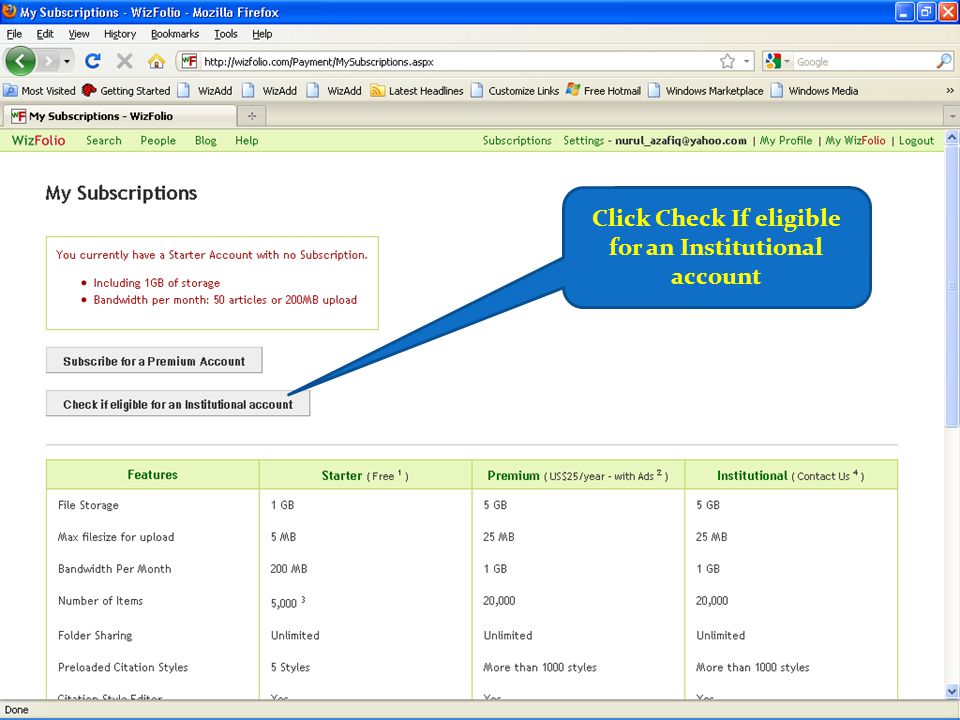Click the People link

(158, 140)
